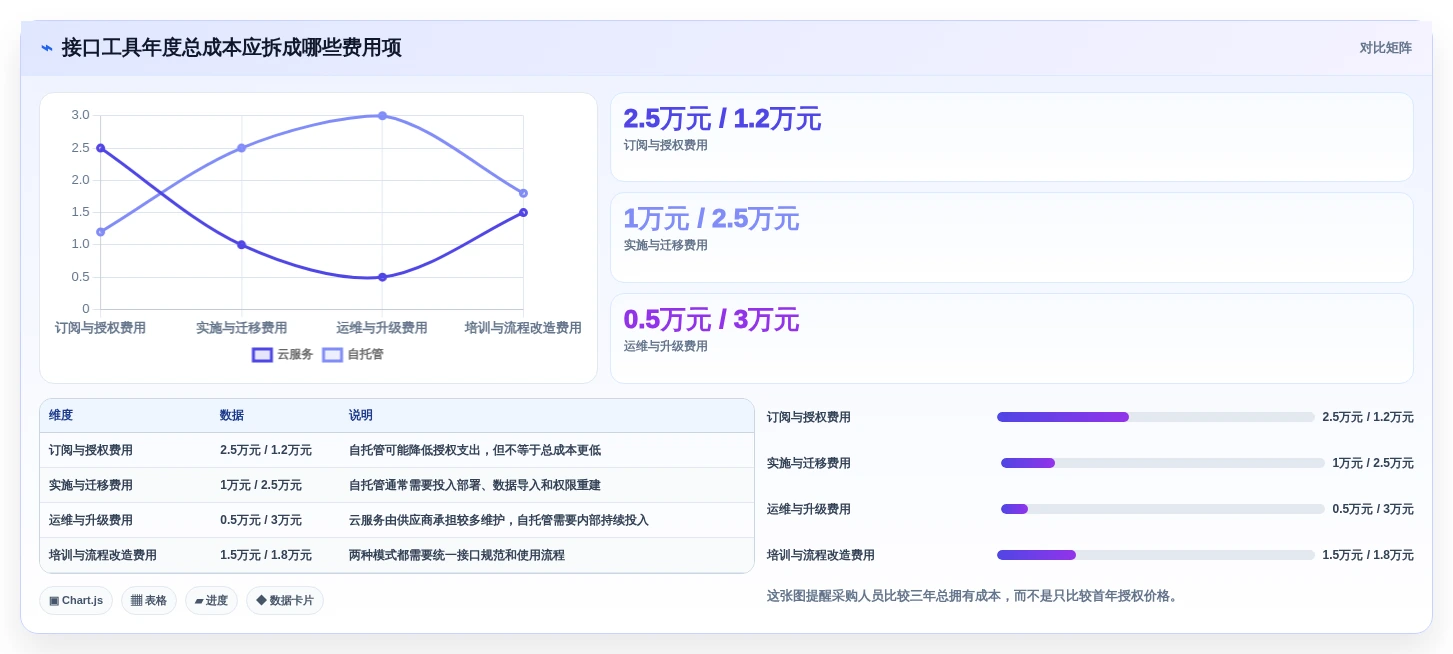Screen dimensions: 1453x654
Task: Click 云服务 lowest point at 运维与升级费用
Action: [382, 277]
